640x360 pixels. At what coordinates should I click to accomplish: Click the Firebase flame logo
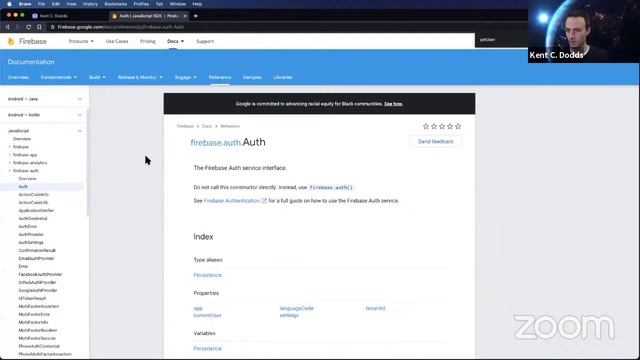(x=11, y=41)
